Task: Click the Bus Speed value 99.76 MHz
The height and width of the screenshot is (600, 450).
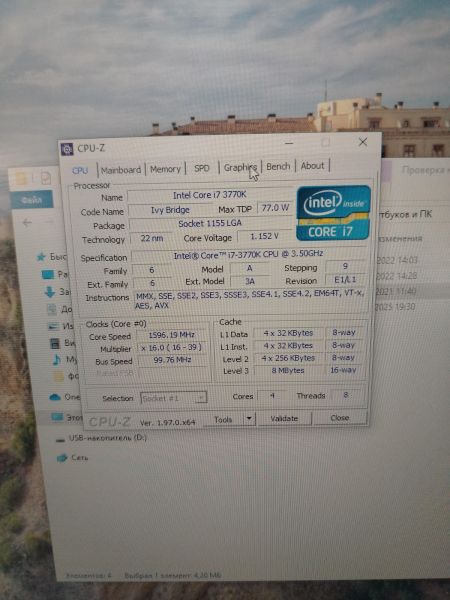Action: click(x=172, y=360)
